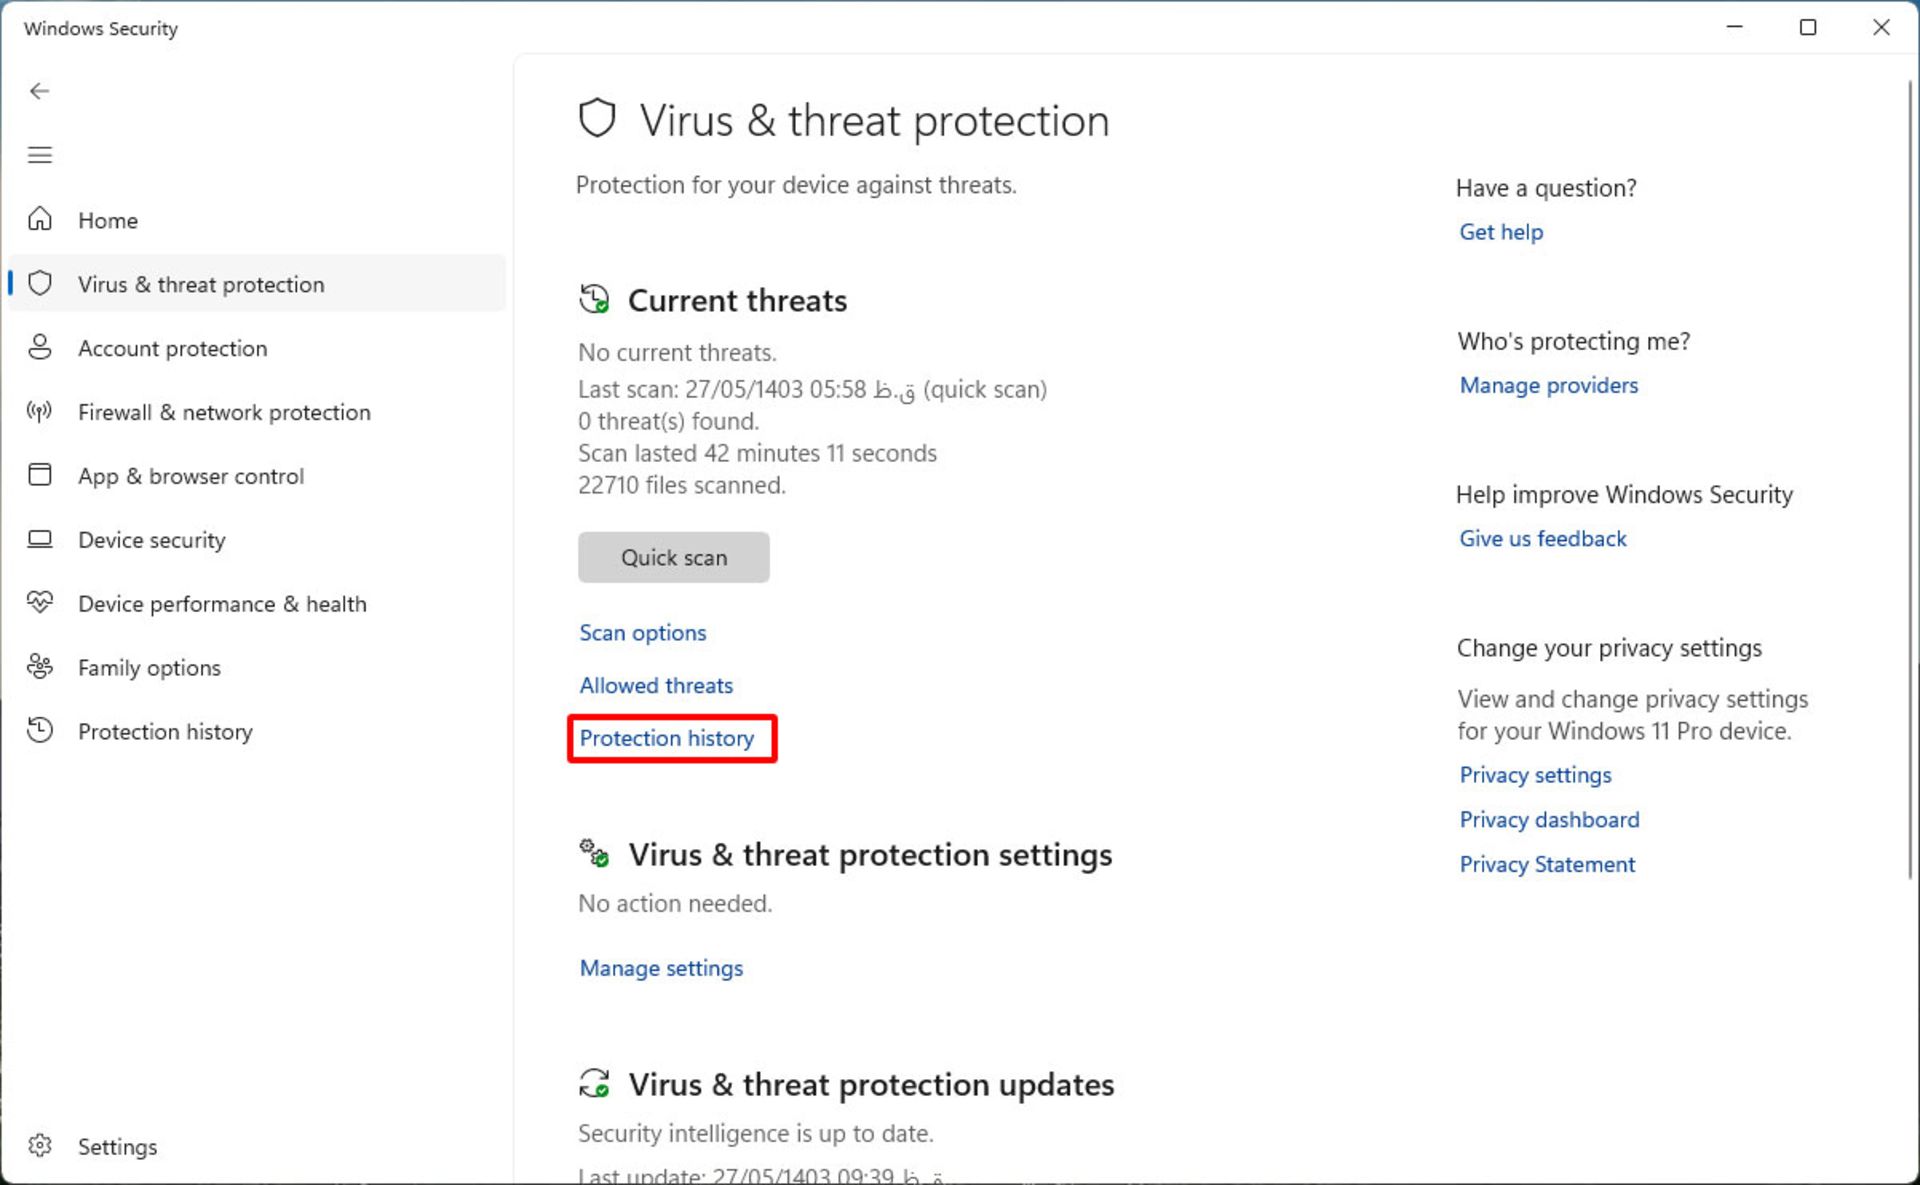Click 'Protection for your device against threats.' text

tap(796, 185)
